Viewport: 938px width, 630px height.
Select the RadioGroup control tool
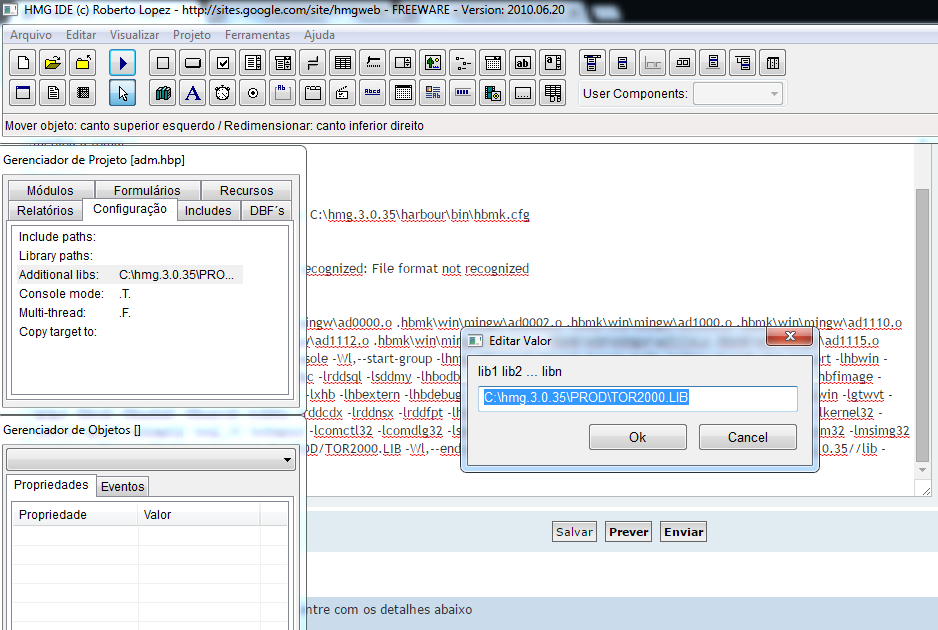[253, 93]
